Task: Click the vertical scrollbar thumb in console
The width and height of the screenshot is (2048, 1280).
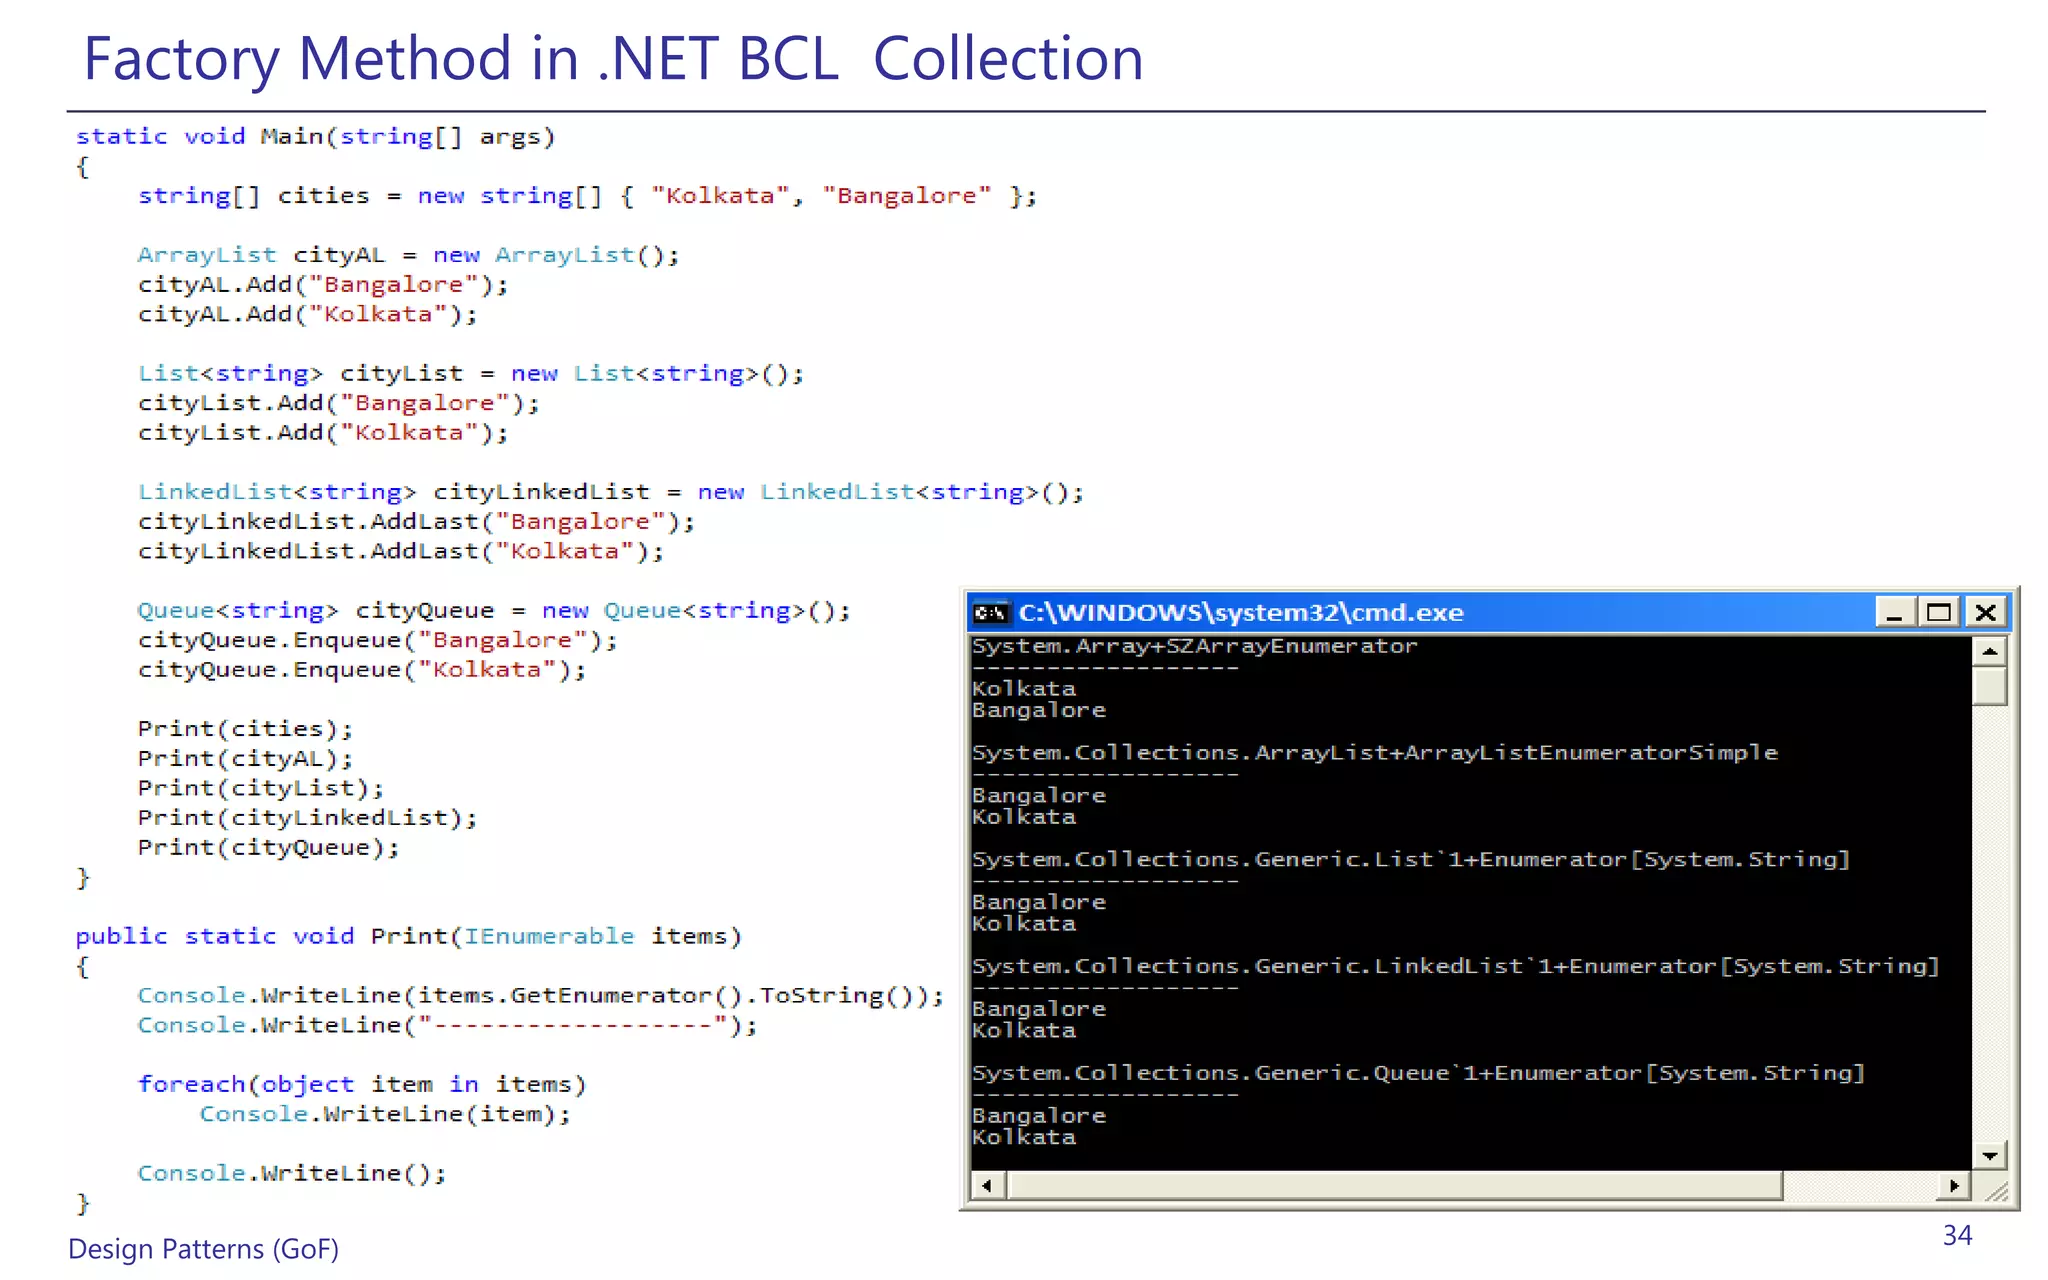Action: (x=1990, y=687)
